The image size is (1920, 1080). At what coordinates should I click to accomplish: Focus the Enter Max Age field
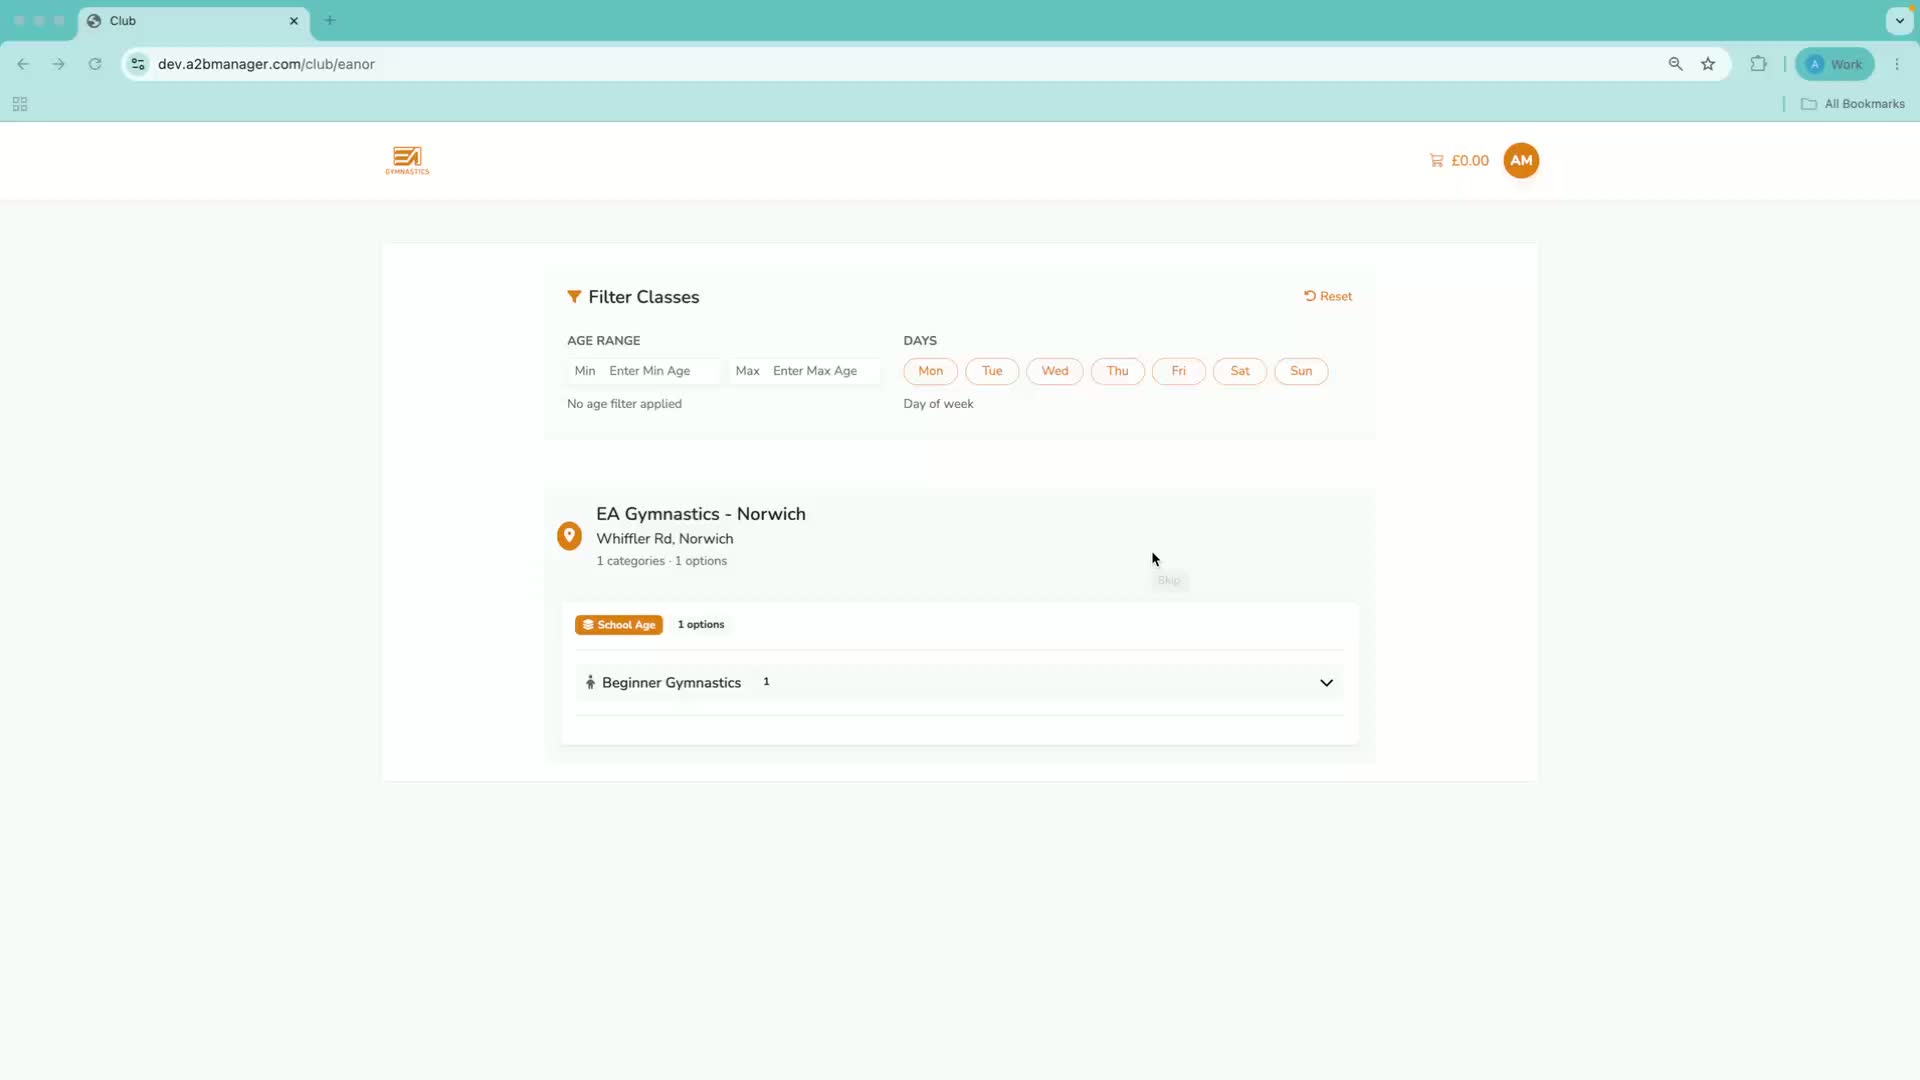point(825,371)
